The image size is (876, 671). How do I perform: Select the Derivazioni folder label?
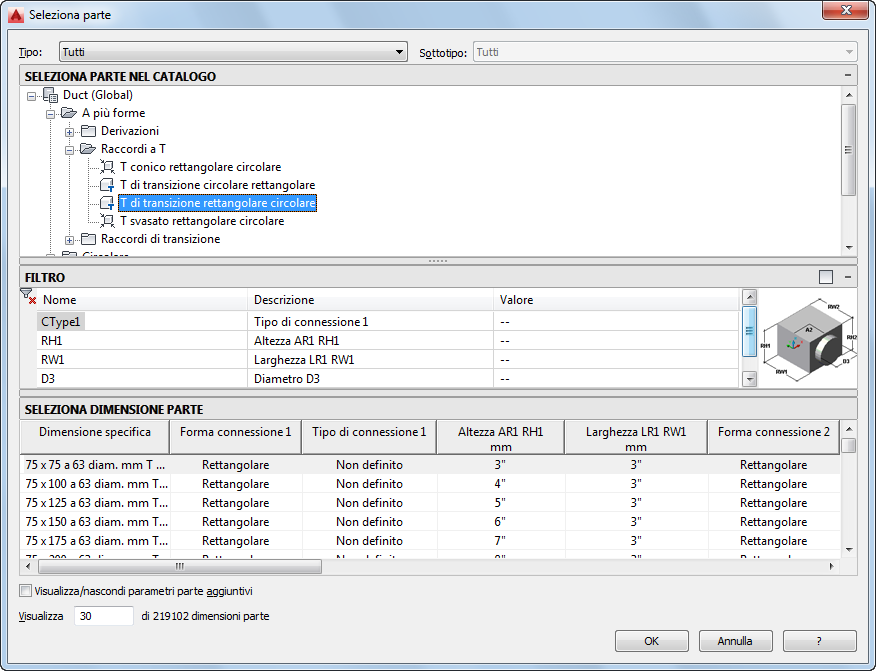coord(130,131)
